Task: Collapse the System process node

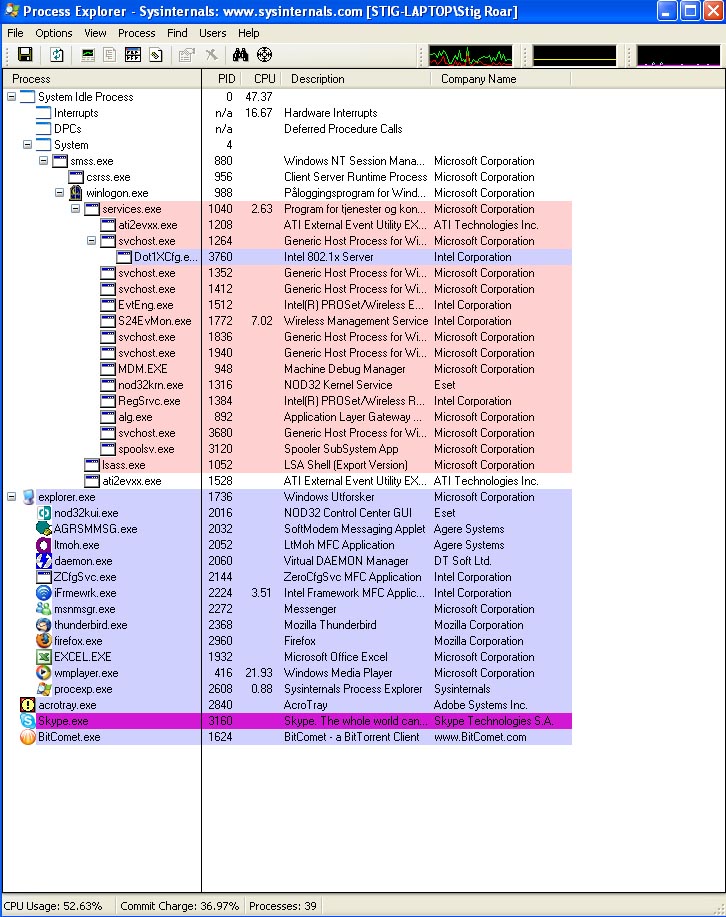Action: pyautogui.click(x=27, y=145)
